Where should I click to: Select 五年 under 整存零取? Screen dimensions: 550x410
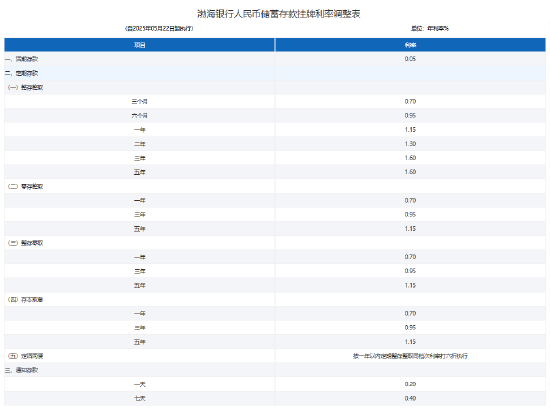140,285
